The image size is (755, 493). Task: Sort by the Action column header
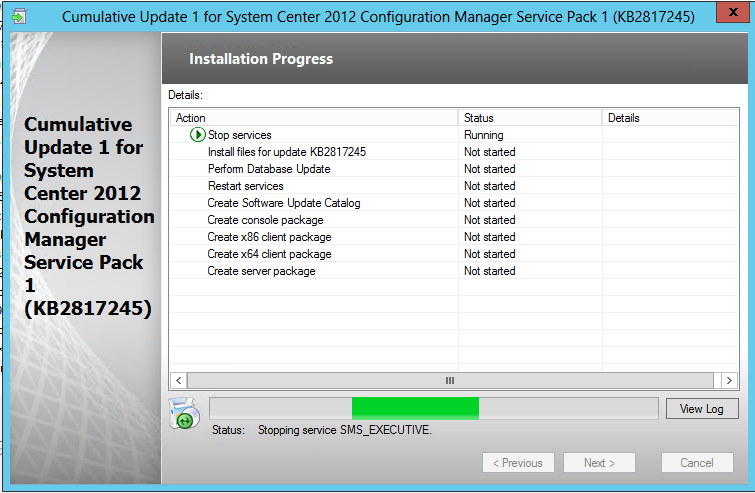point(313,118)
